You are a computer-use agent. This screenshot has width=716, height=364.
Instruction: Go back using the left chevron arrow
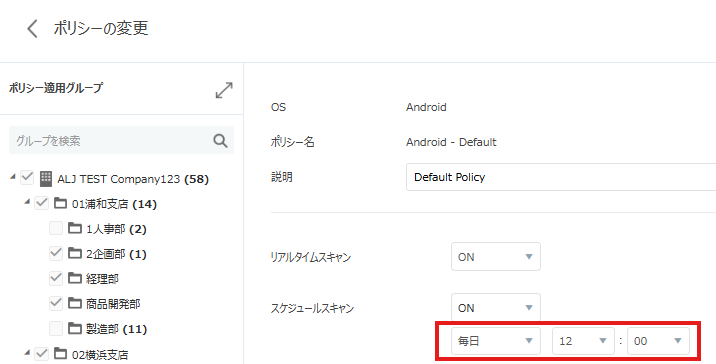32,28
